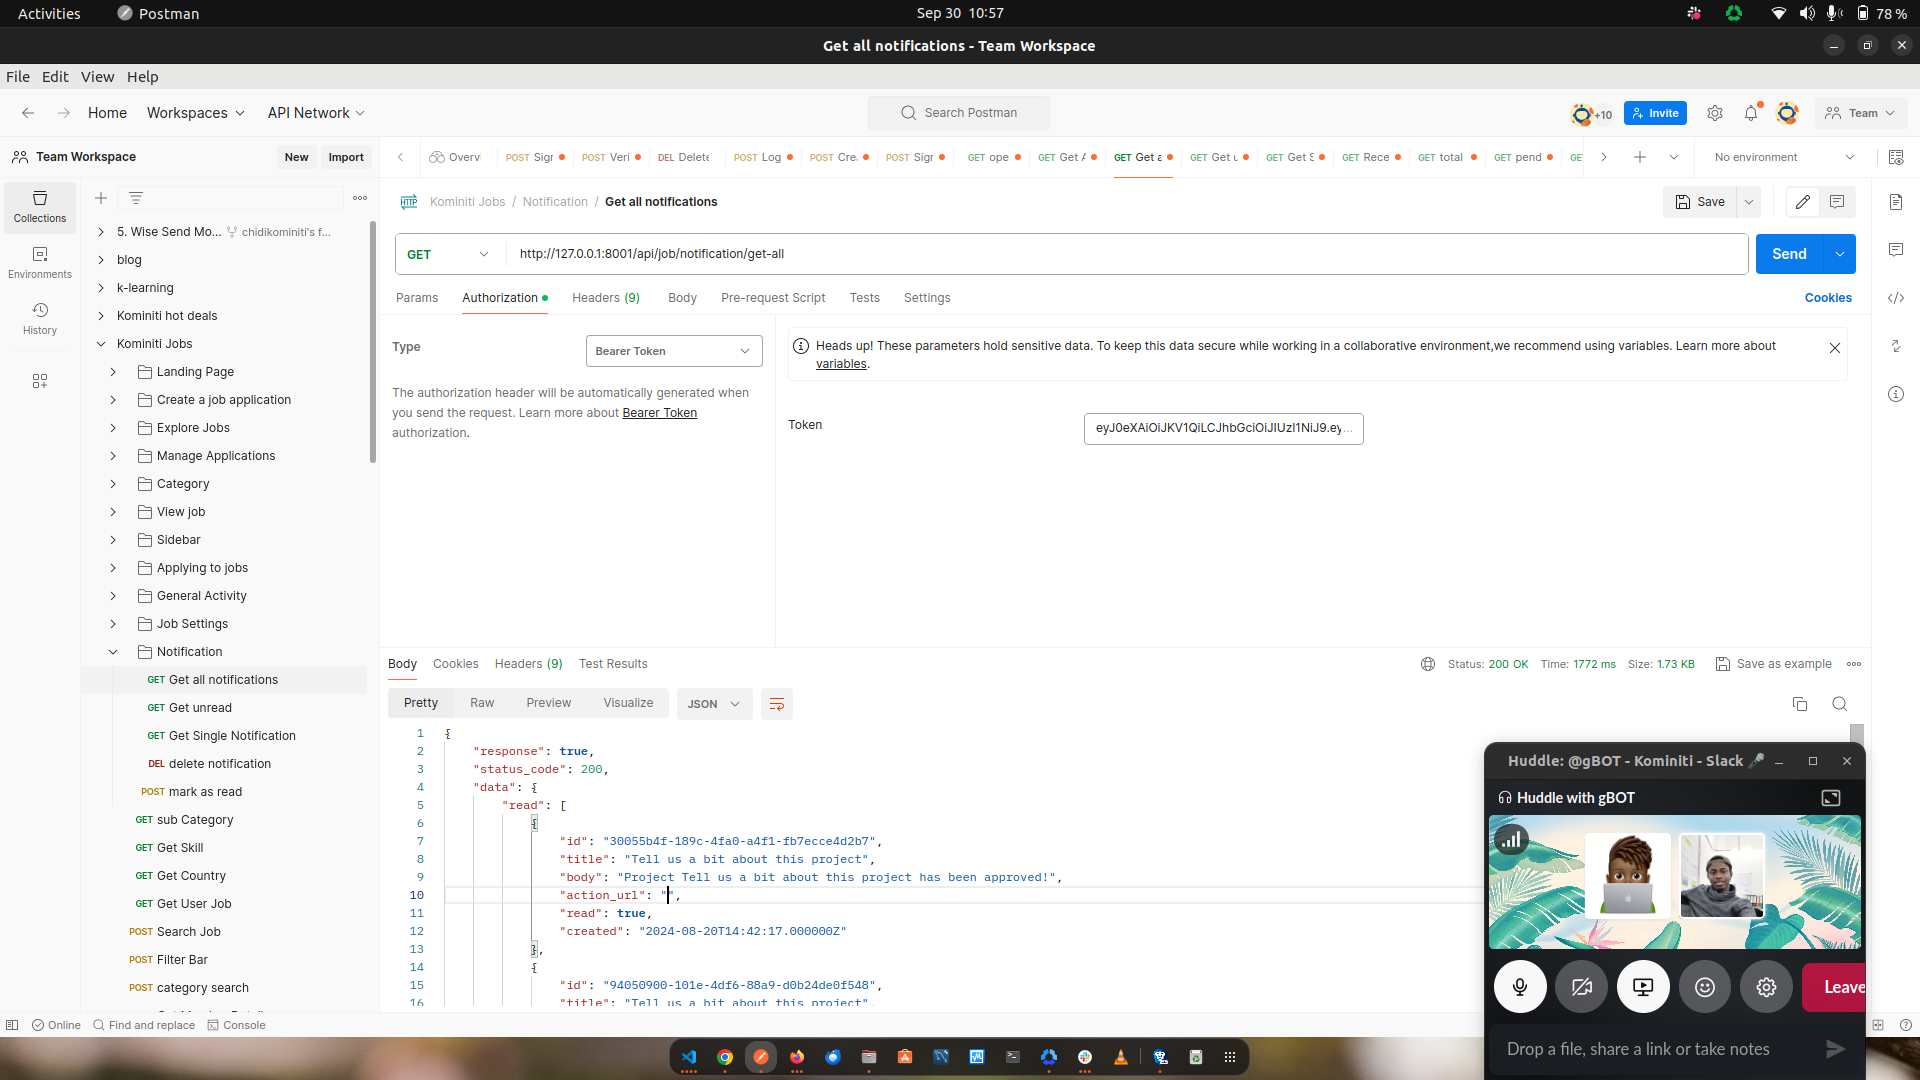The height and width of the screenshot is (1080, 1920).
Task: Click the Send button
Action: coord(1789,254)
